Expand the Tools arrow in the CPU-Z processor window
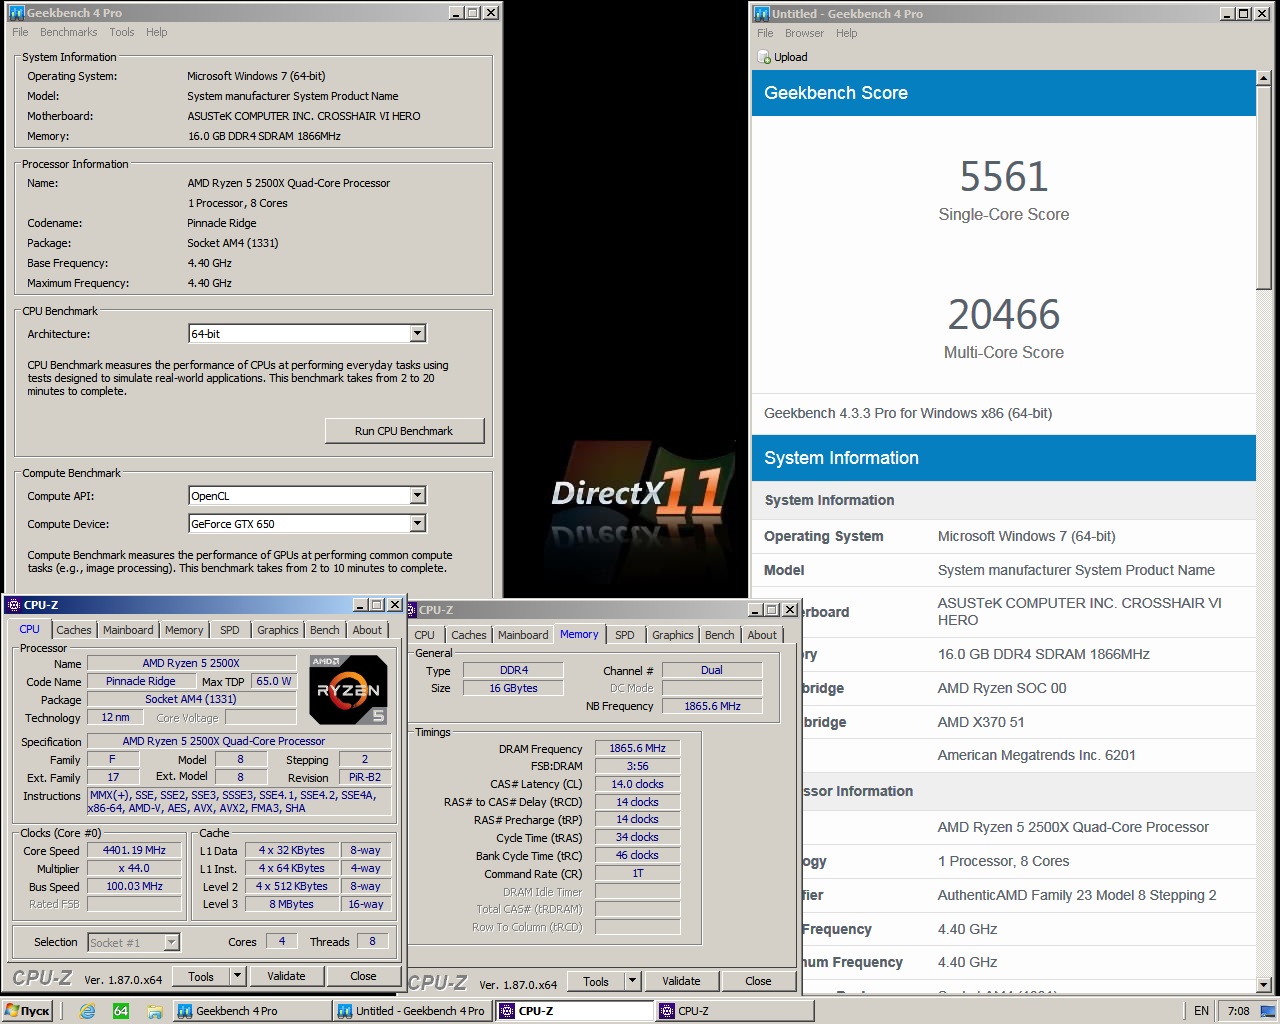1280x1024 pixels. 237,976
